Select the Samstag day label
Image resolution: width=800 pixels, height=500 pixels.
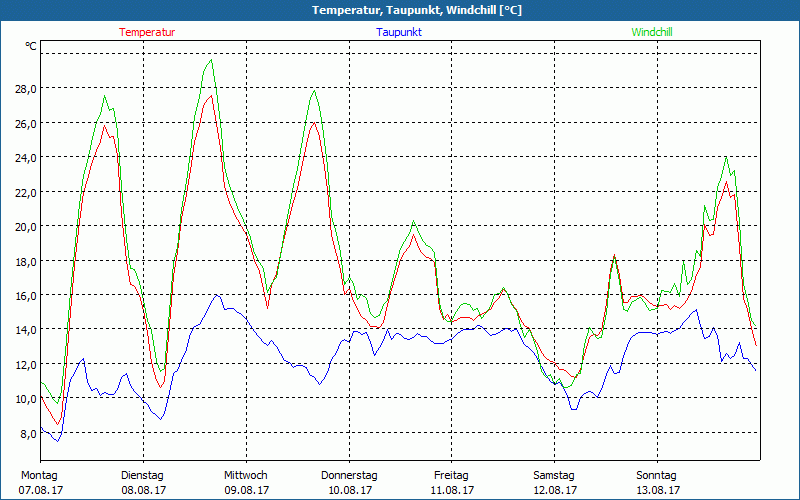554,476
